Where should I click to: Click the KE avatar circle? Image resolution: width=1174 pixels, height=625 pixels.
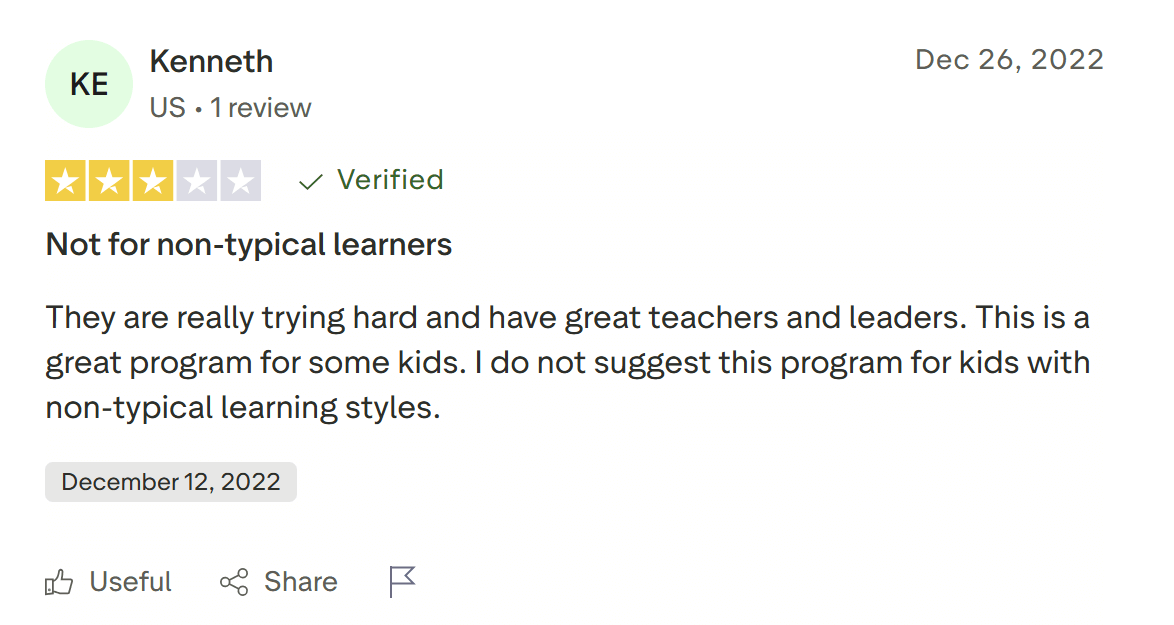(x=88, y=84)
